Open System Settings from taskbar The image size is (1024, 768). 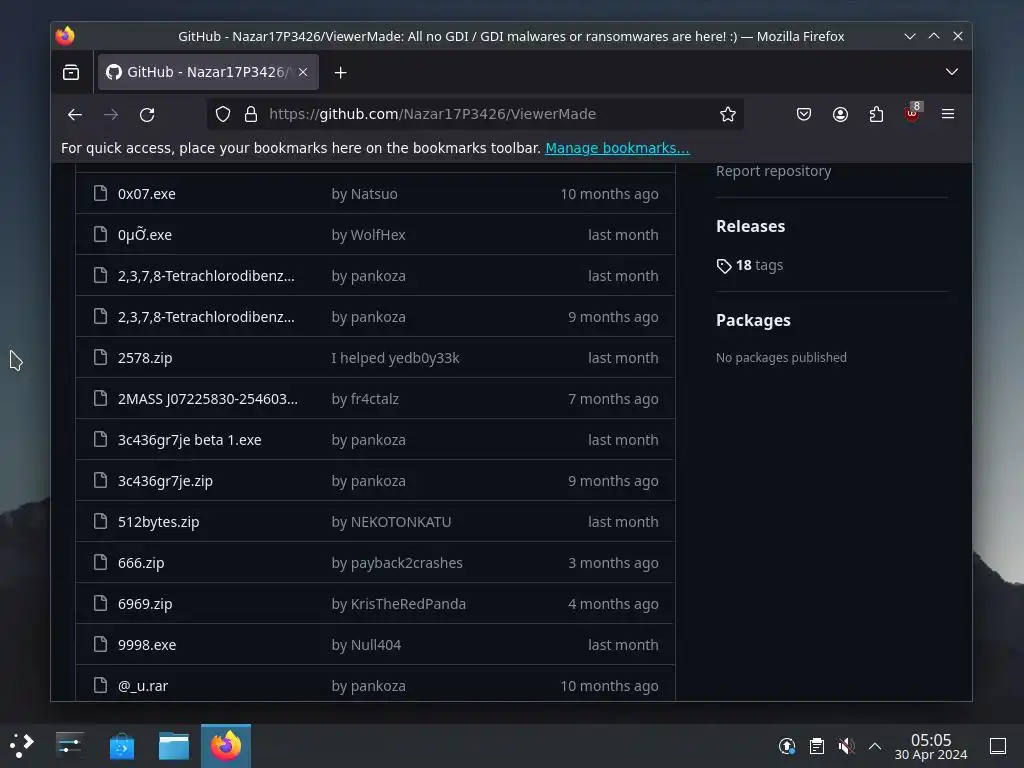pyautogui.click(x=69, y=745)
